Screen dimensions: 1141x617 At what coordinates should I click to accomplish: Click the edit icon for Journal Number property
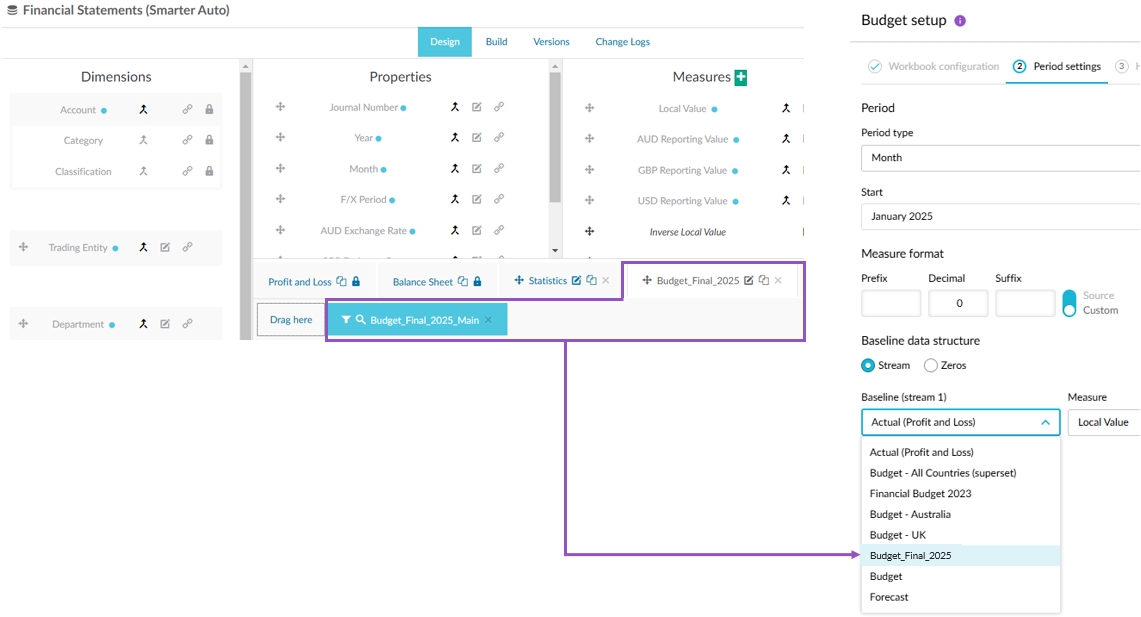(x=477, y=107)
